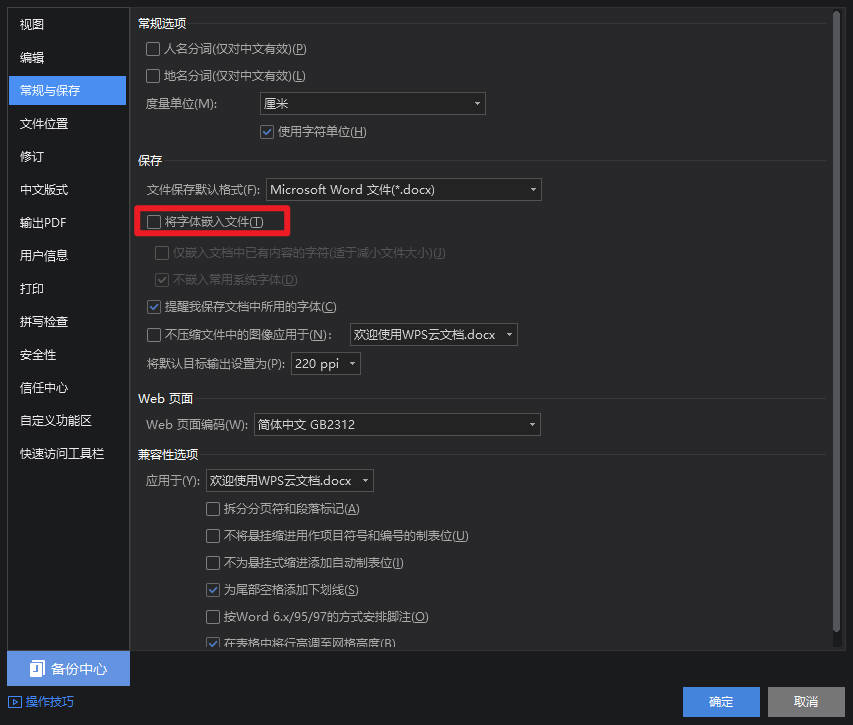Viewport: 853px width, 725px height.
Task: Click the 操作技巧 video tips icon
Action: click(15, 701)
